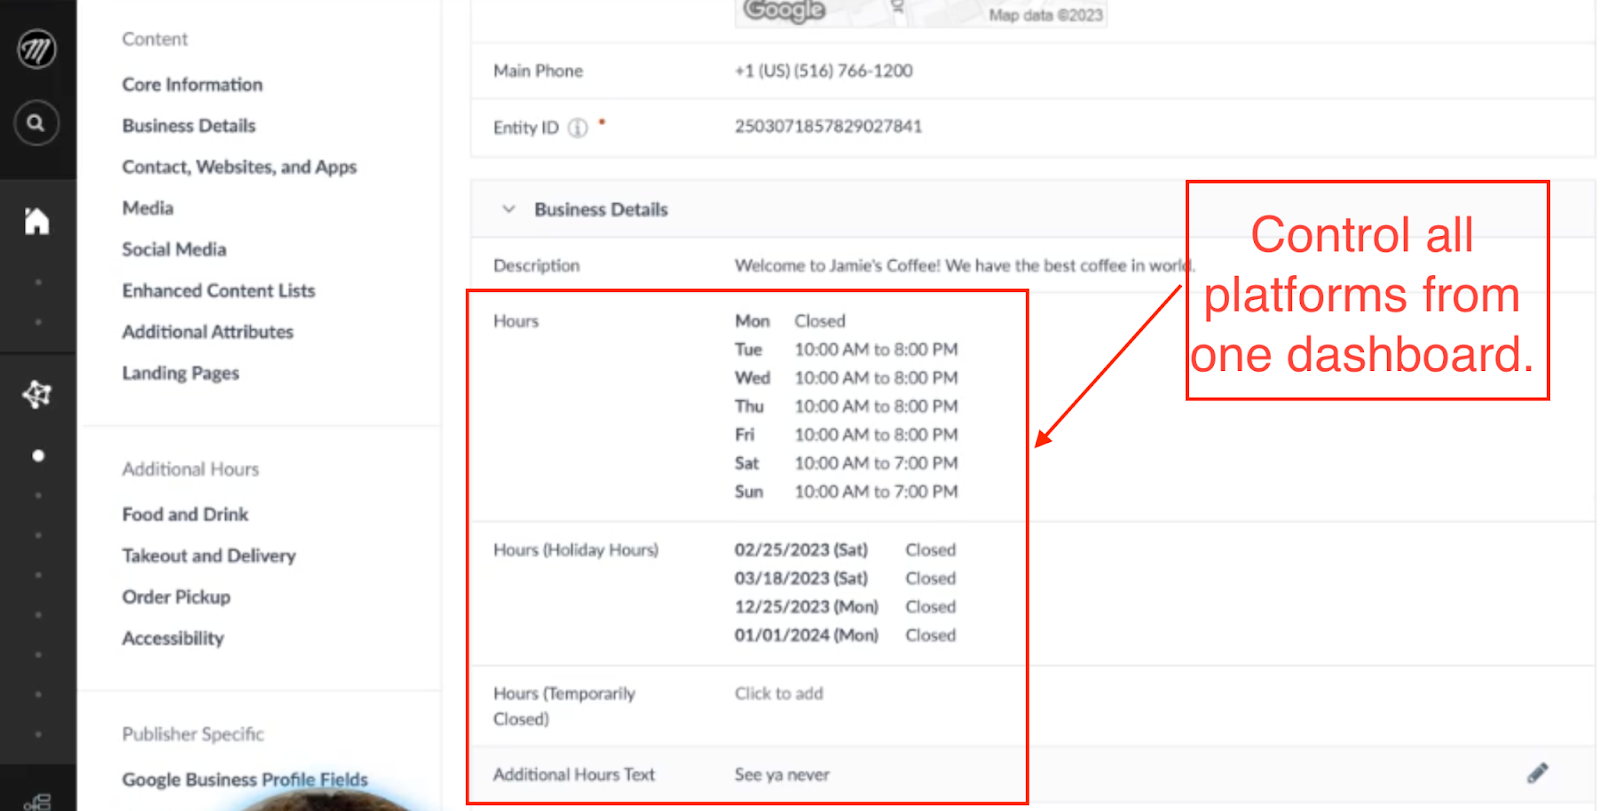Go to the Home icon in left rail
1600x811 pixels.
[x=37, y=221]
